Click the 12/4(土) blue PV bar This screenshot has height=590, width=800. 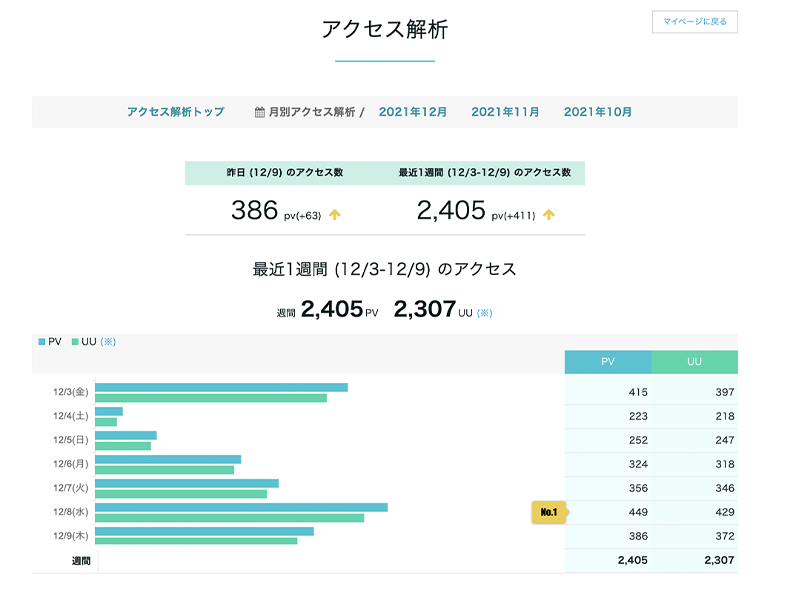pos(109,411)
